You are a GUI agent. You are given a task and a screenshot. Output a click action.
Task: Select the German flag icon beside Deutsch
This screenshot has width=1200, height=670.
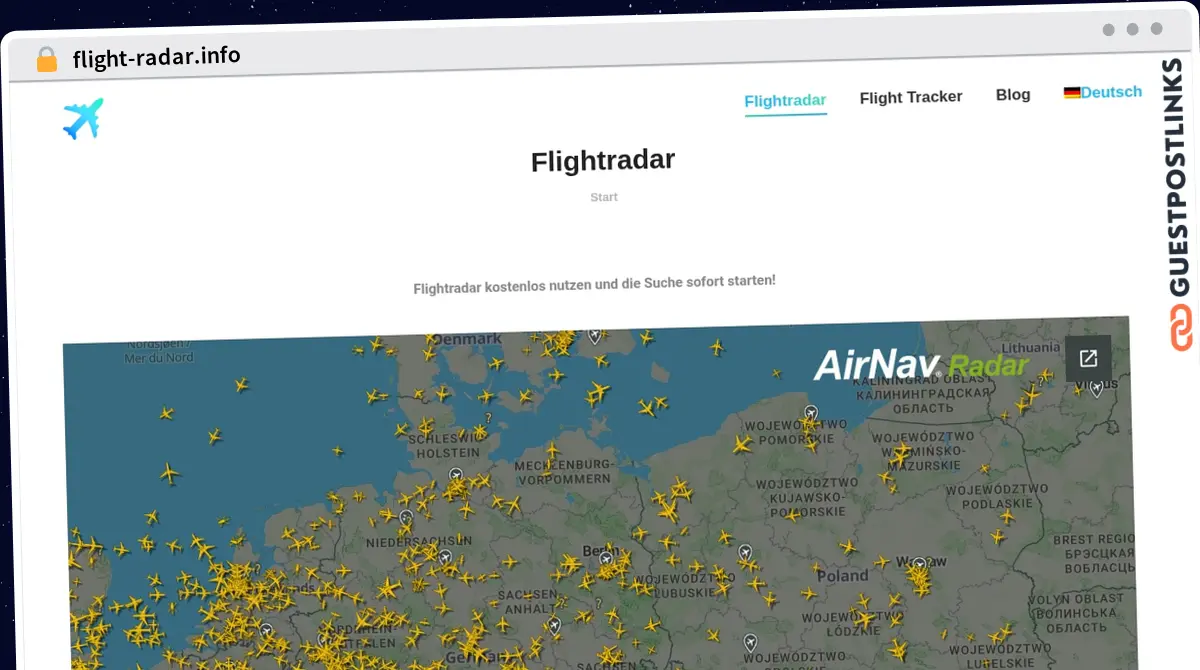click(x=1071, y=91)
